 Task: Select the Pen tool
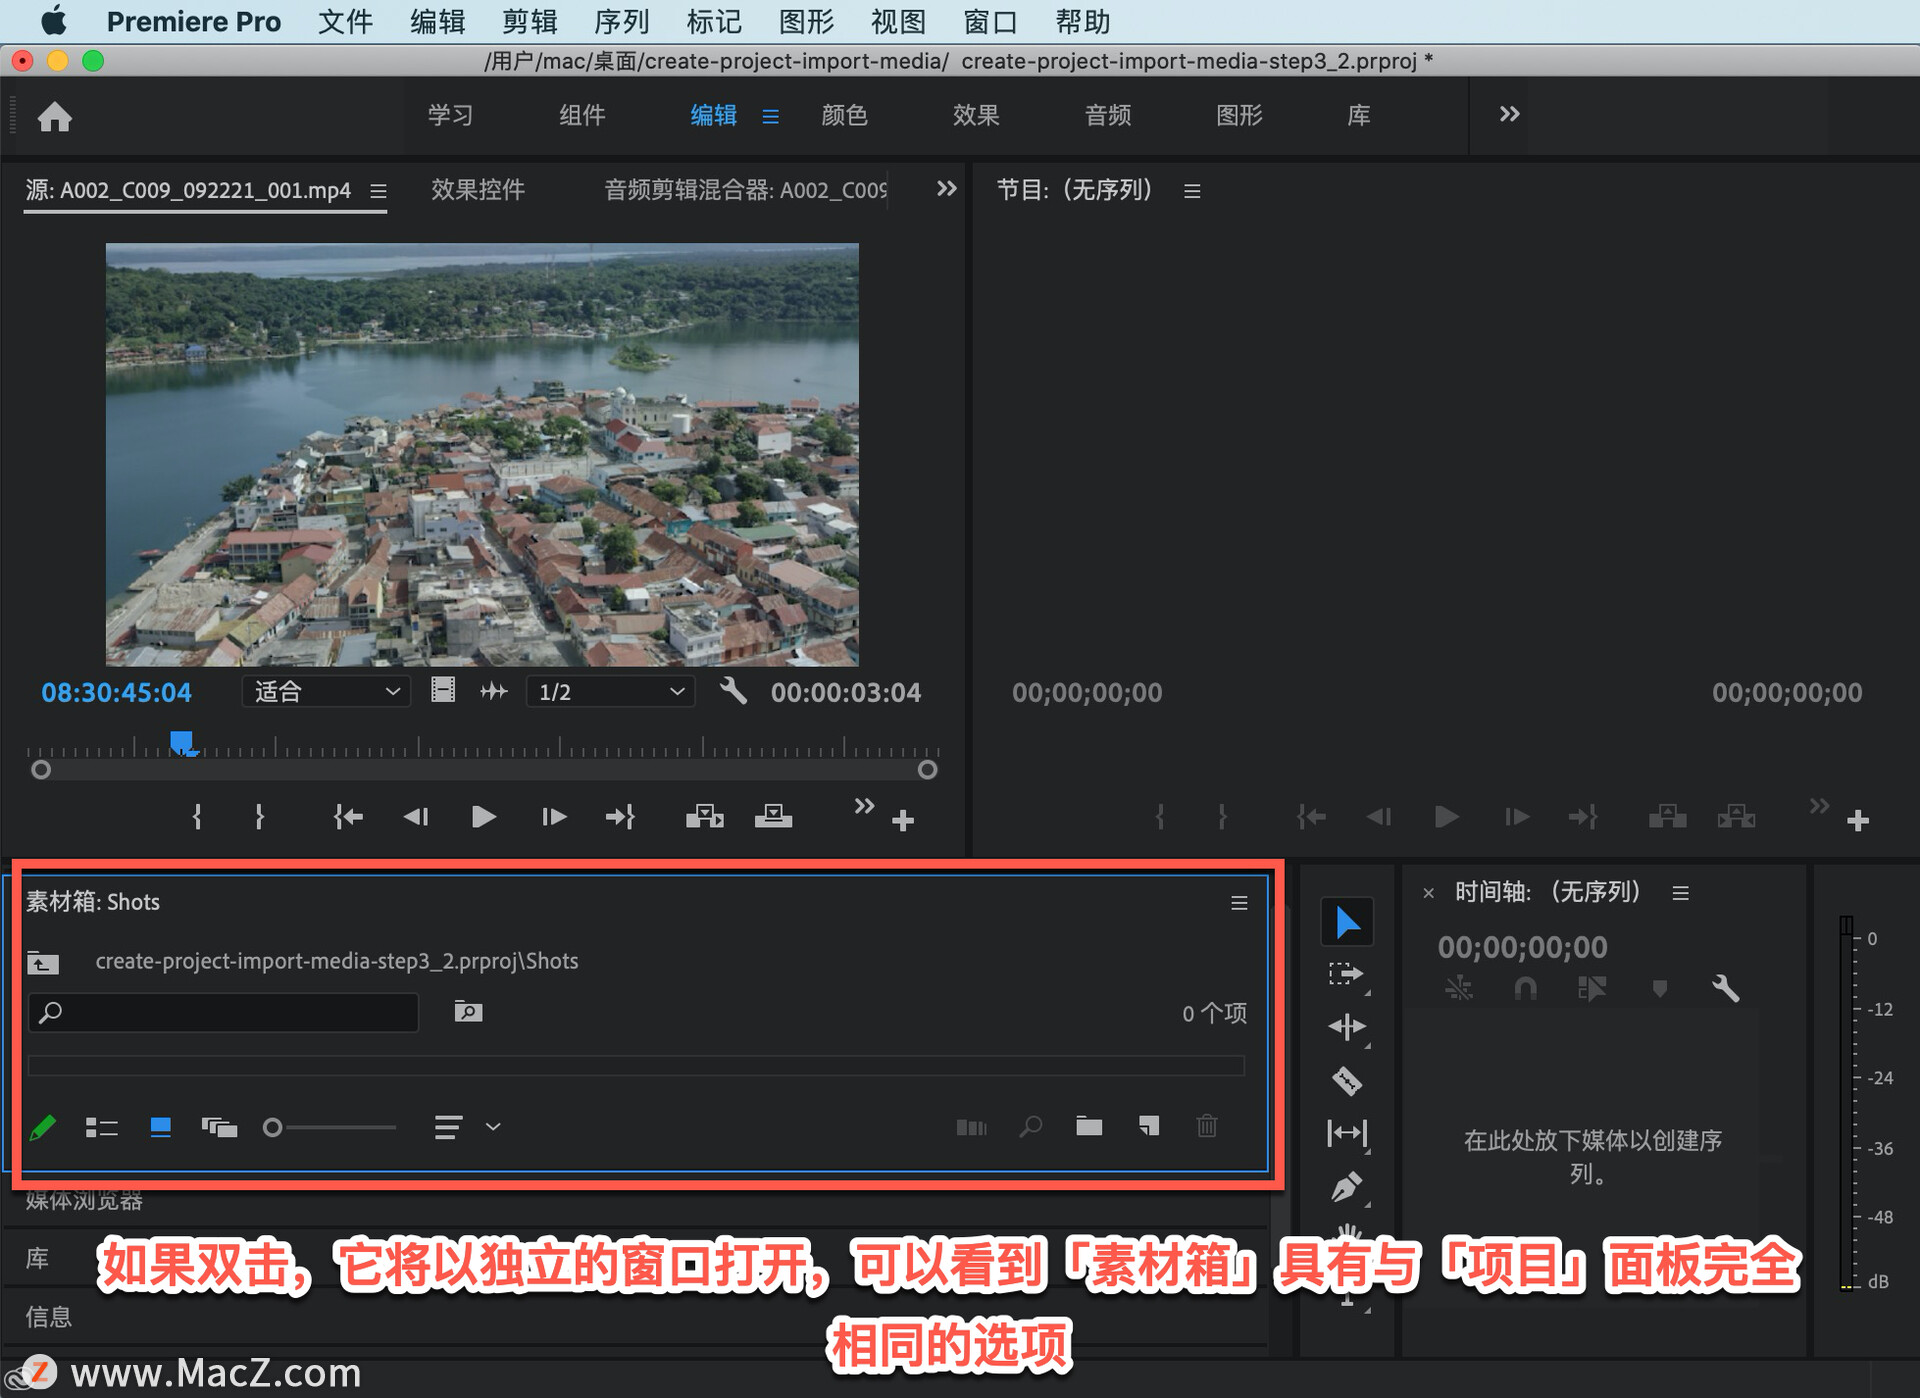[x=1346, y=1186]
